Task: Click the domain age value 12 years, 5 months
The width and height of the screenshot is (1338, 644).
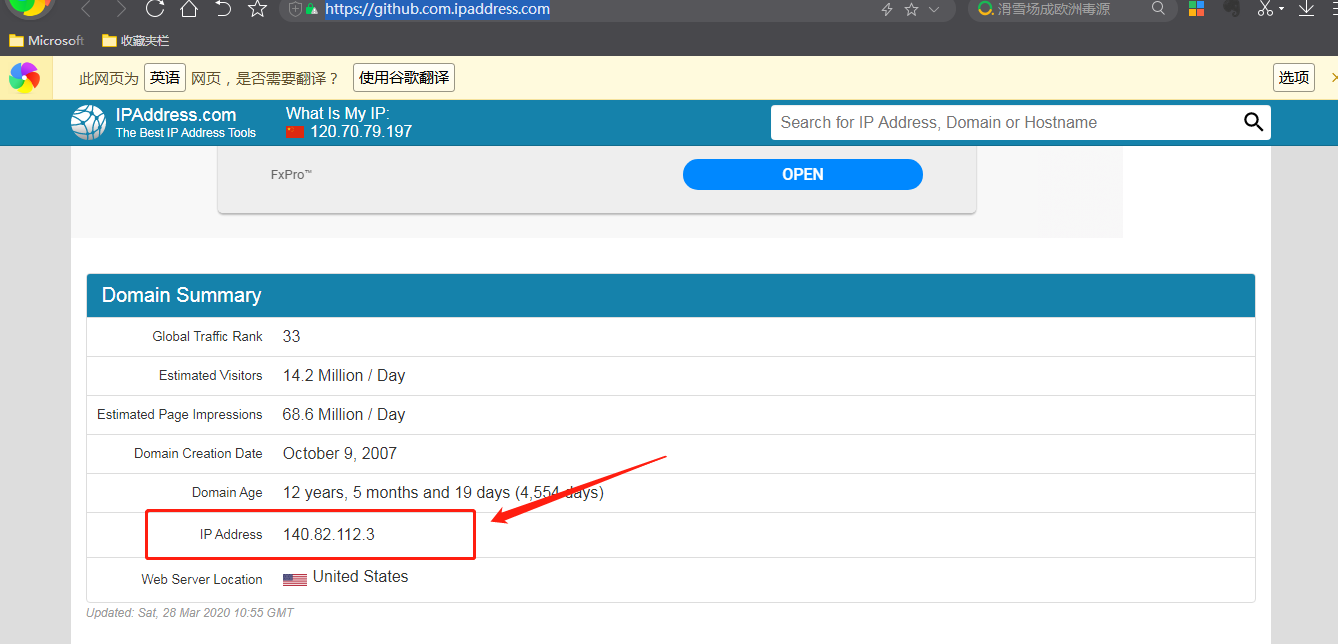Action: click(x=443, y=492)
